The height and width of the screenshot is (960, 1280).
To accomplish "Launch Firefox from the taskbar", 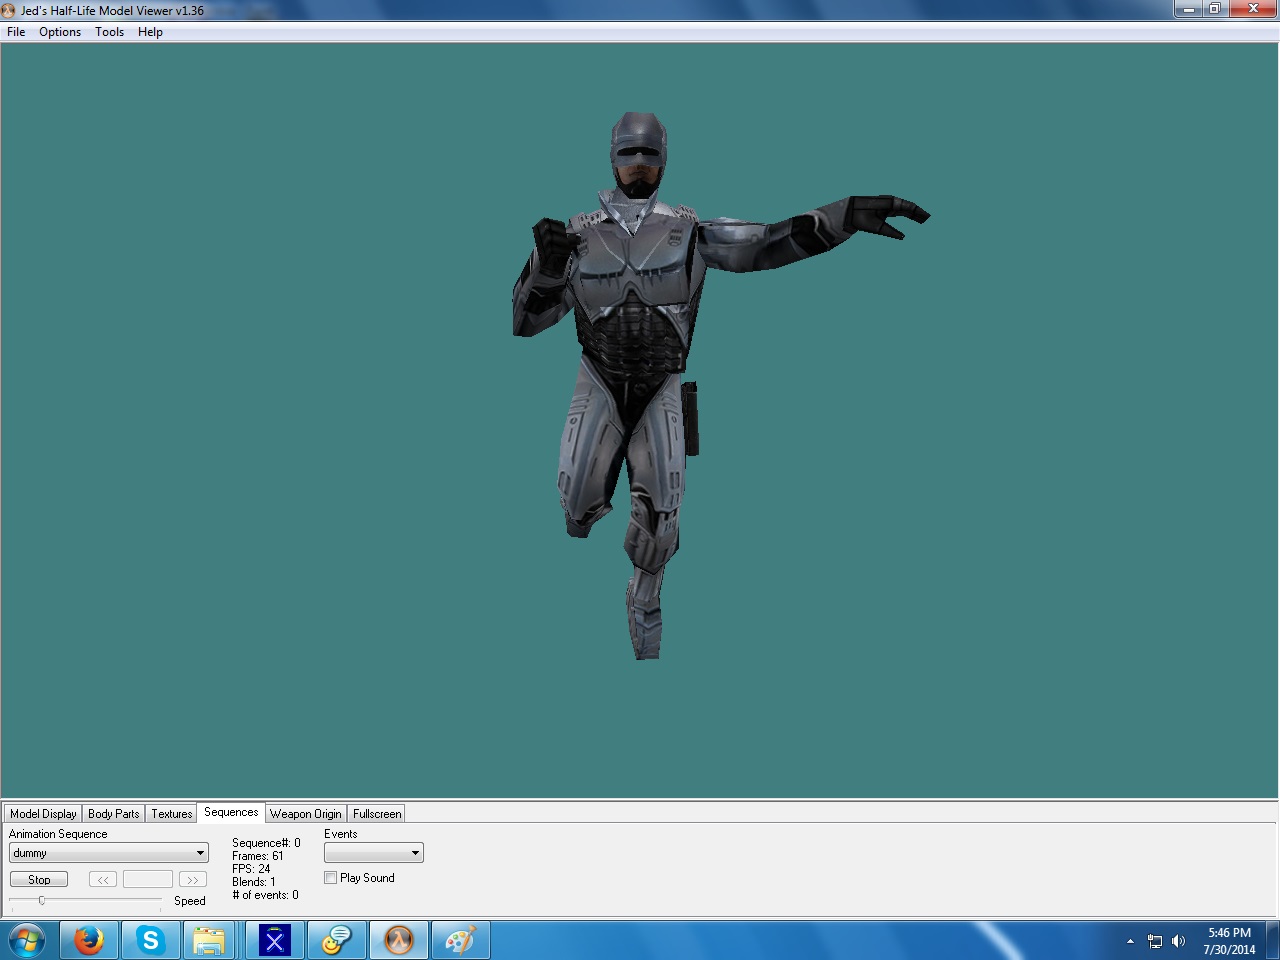I will pyautogui.click(x=89, y=941).
